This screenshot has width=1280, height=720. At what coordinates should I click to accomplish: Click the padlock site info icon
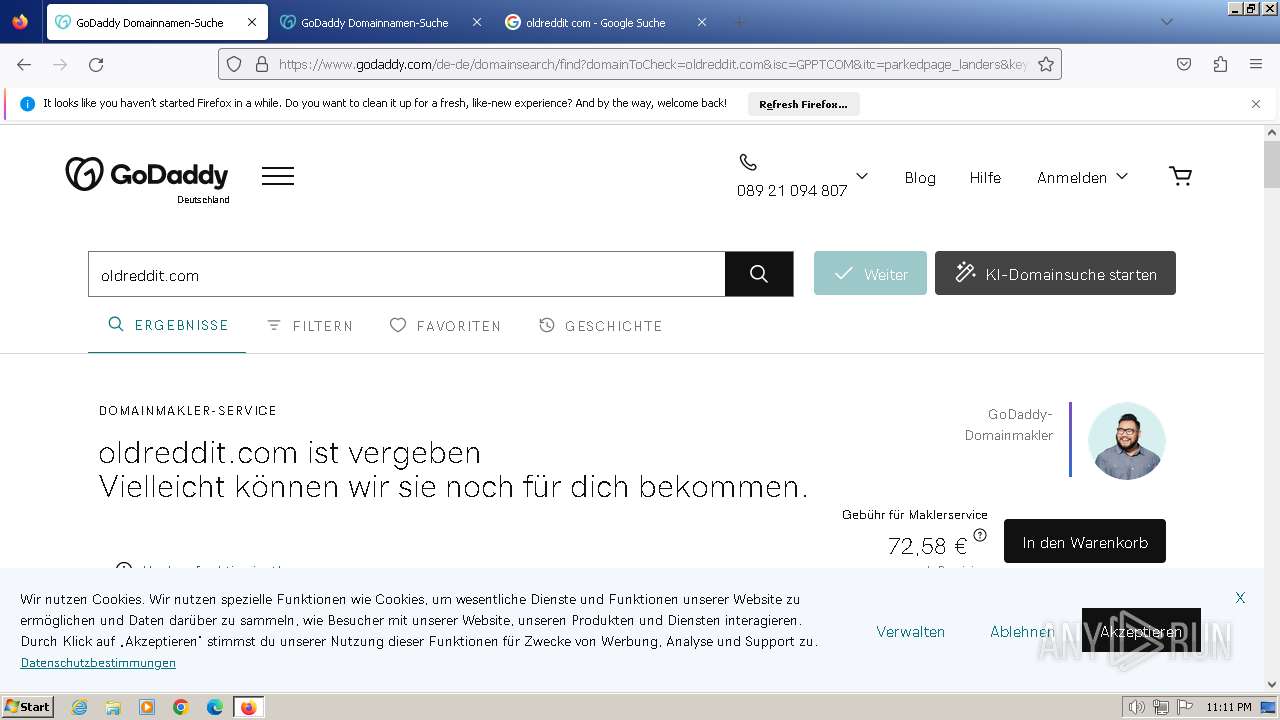pos(262,64)
